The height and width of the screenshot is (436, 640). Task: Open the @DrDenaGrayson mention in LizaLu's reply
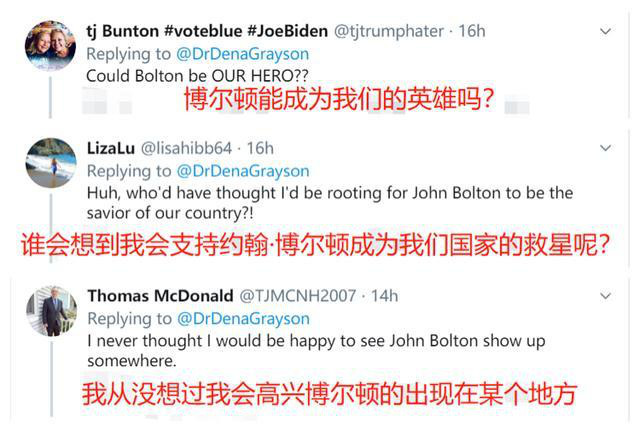243,170
